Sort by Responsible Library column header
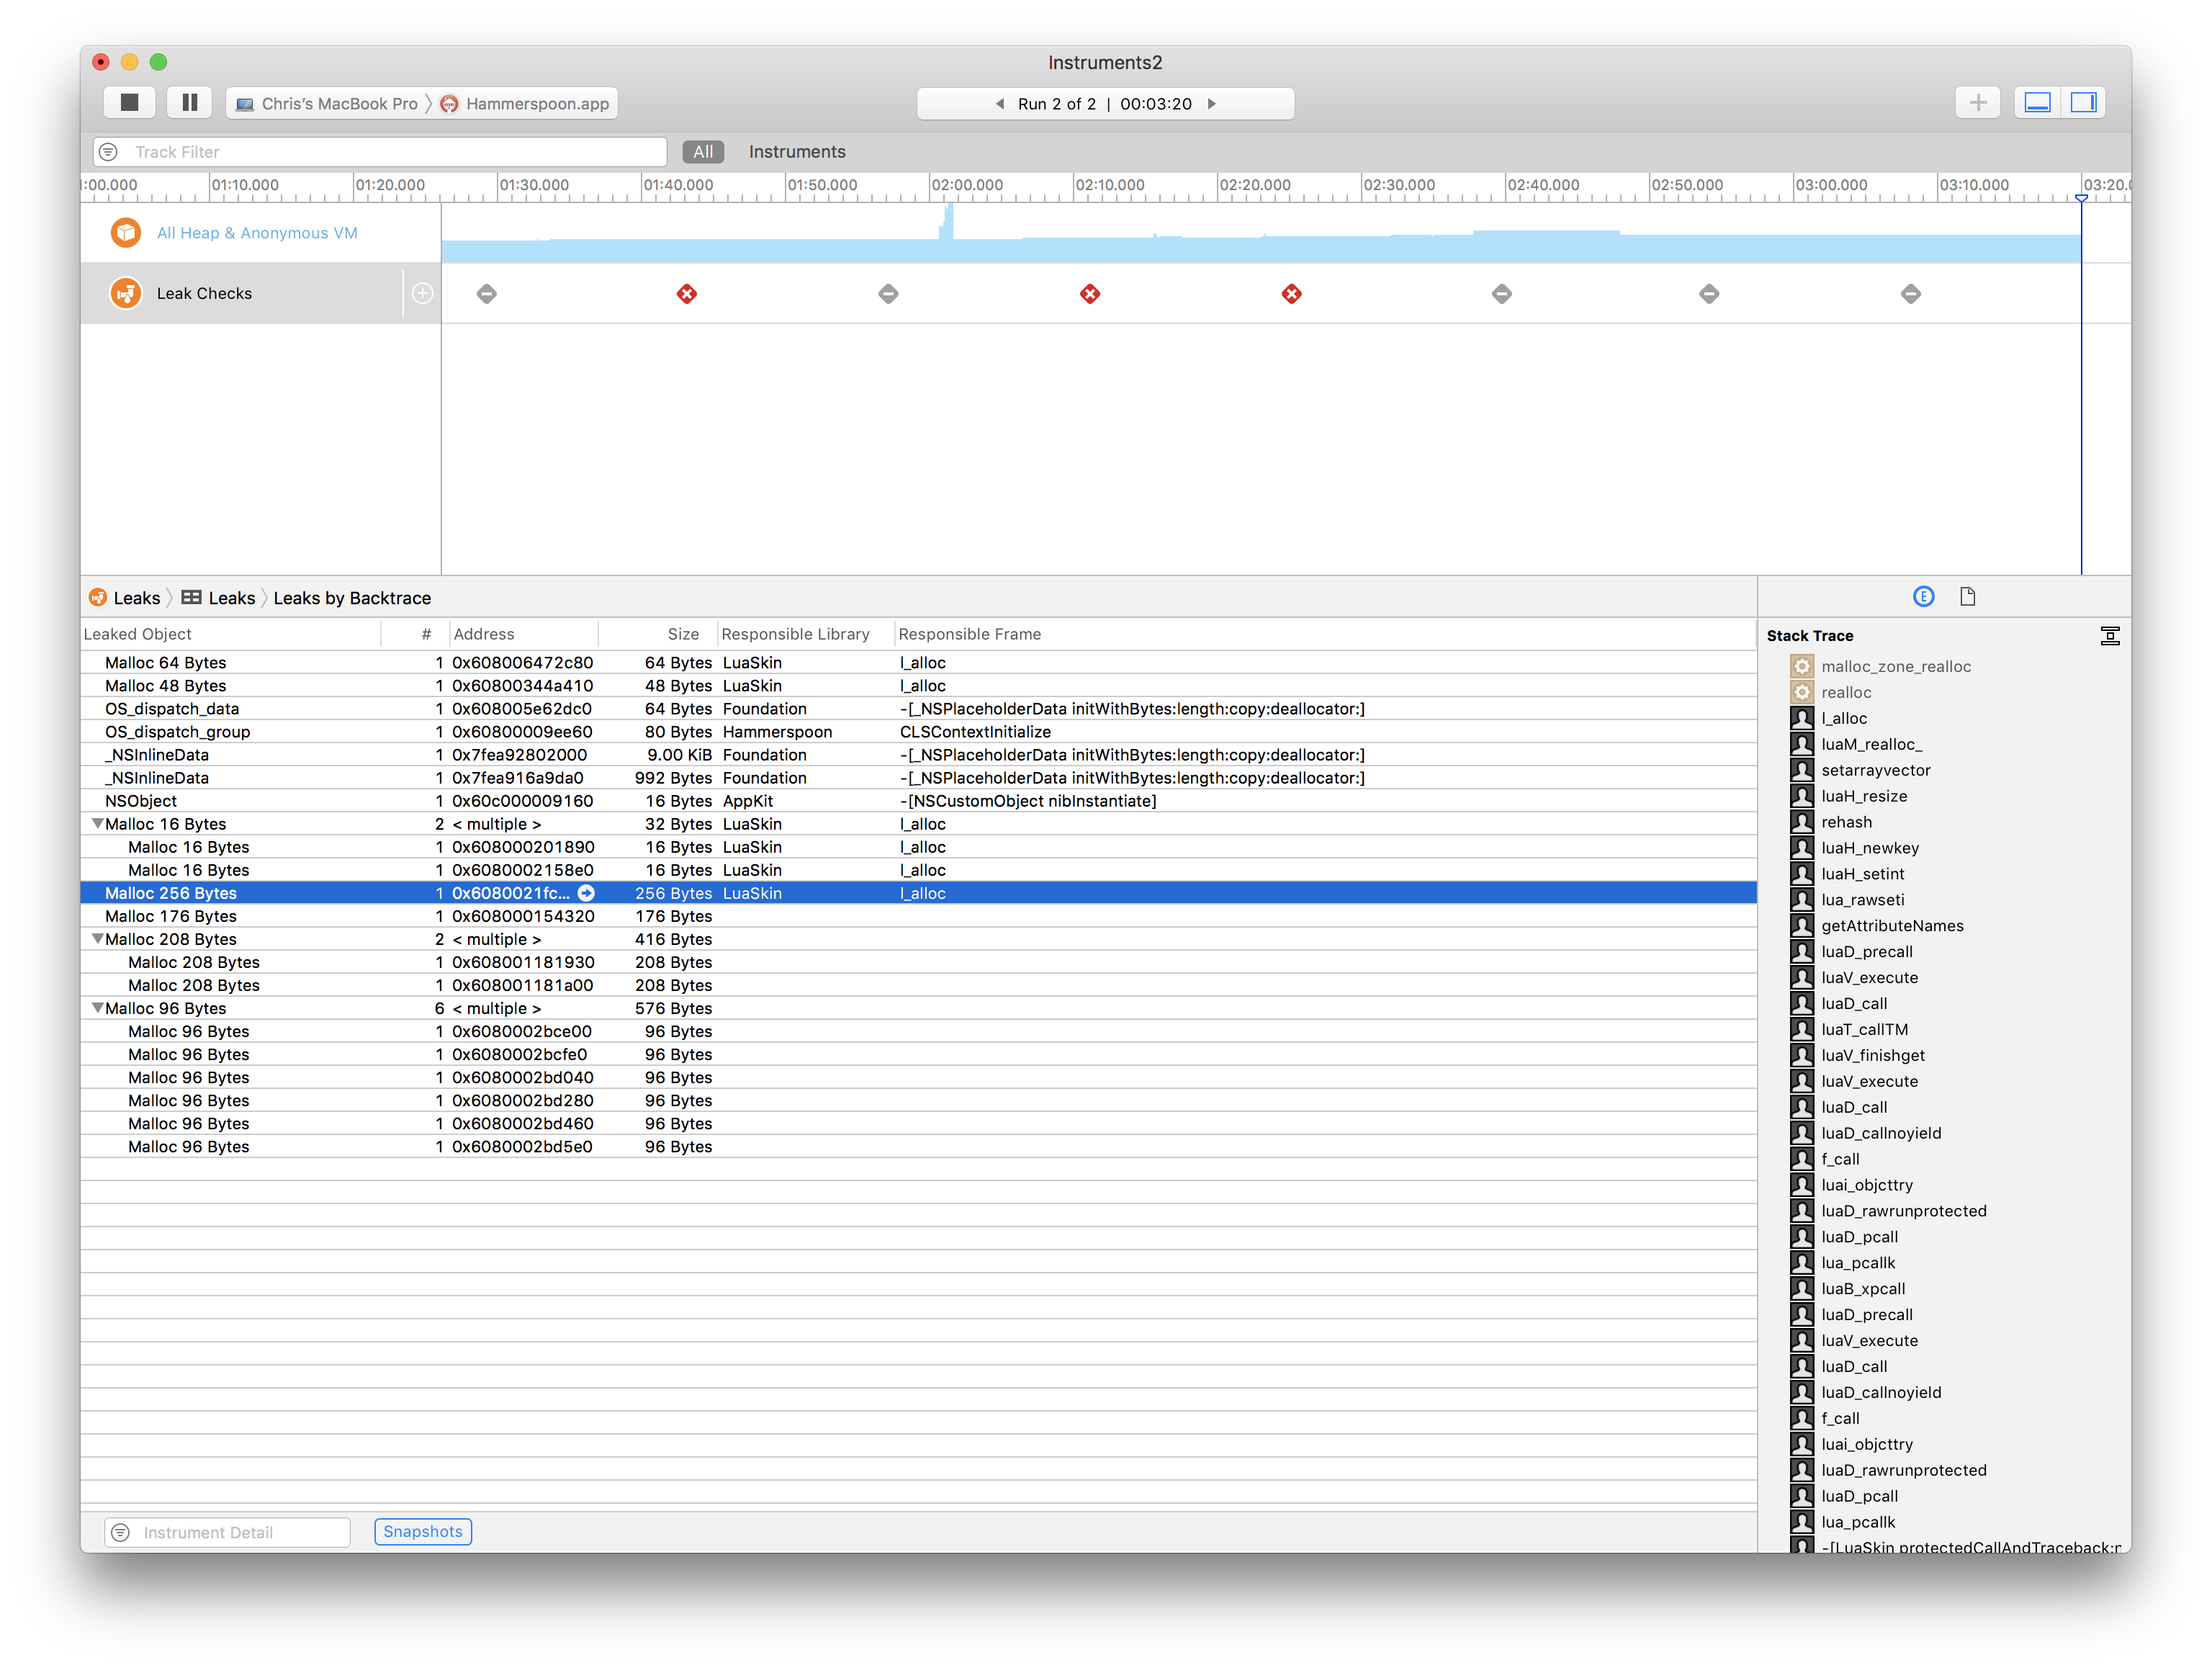The width and height of the screenshot is (2212, 1668). point(805,634)
